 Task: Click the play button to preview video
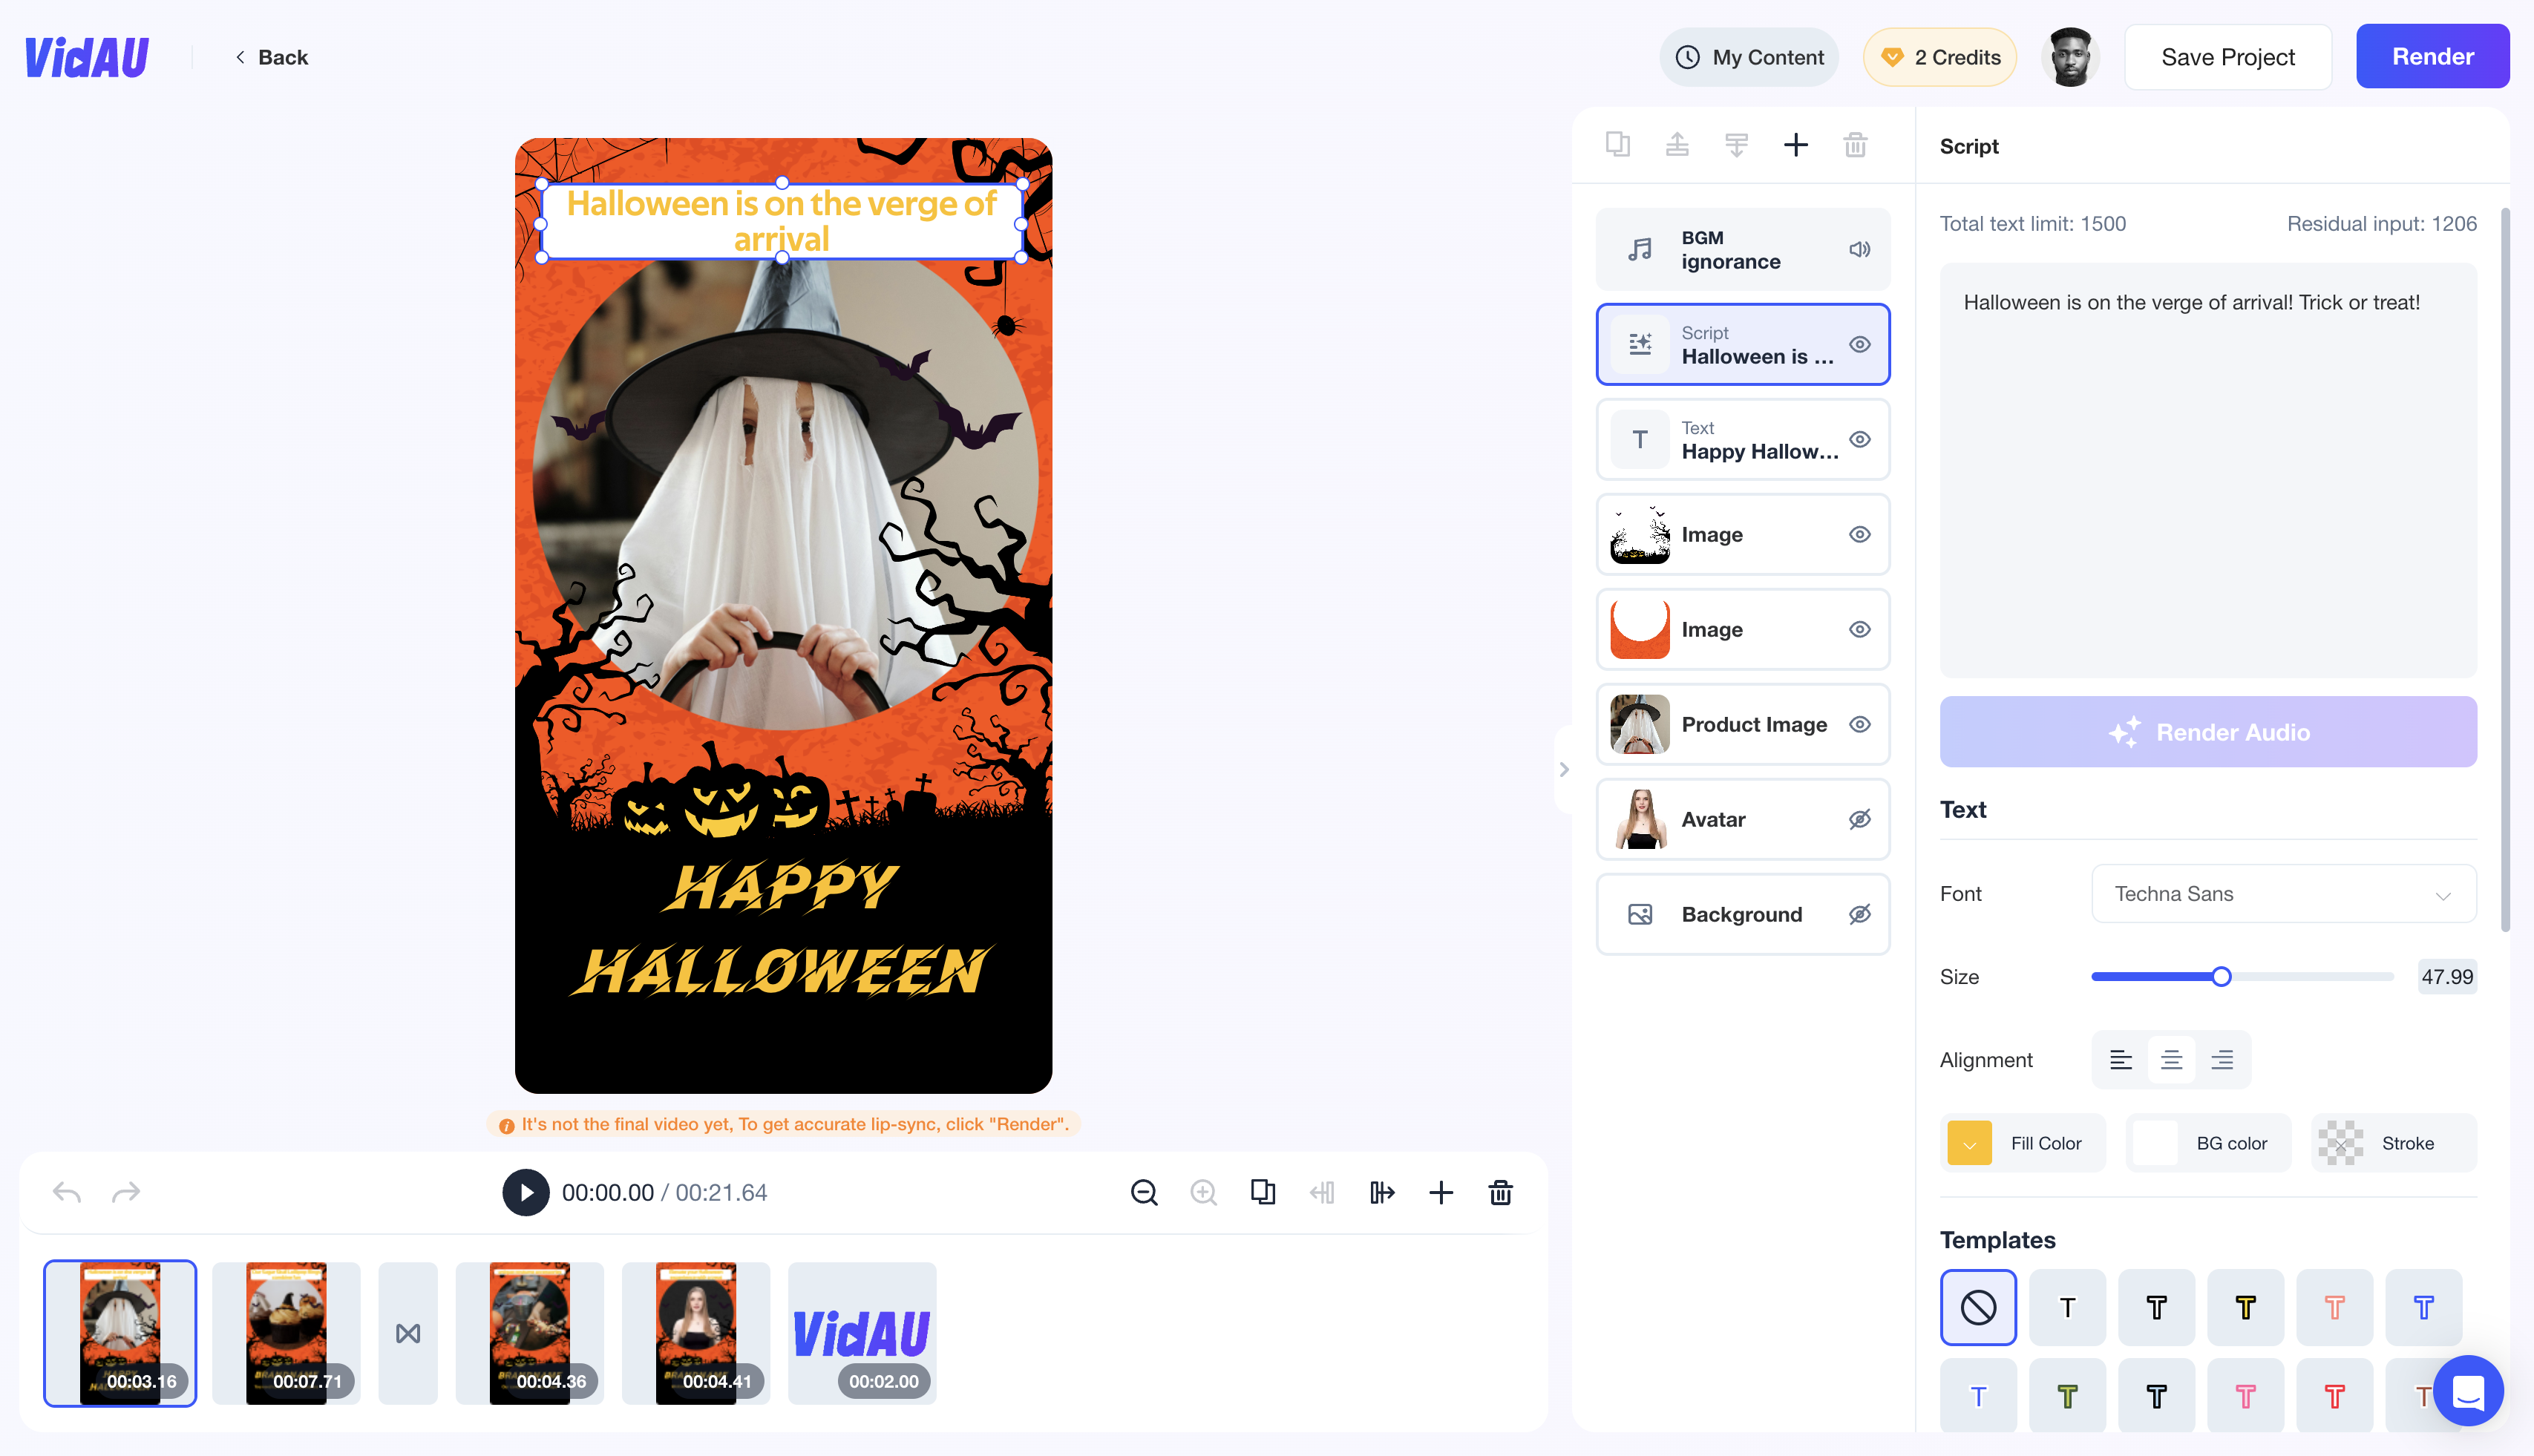click(526, 1192)
